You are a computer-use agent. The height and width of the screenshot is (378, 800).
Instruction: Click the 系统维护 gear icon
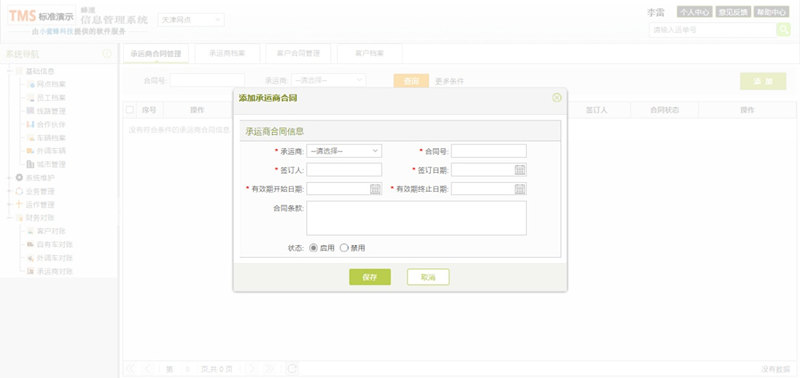pyautogui.click(x=19, y=178)
